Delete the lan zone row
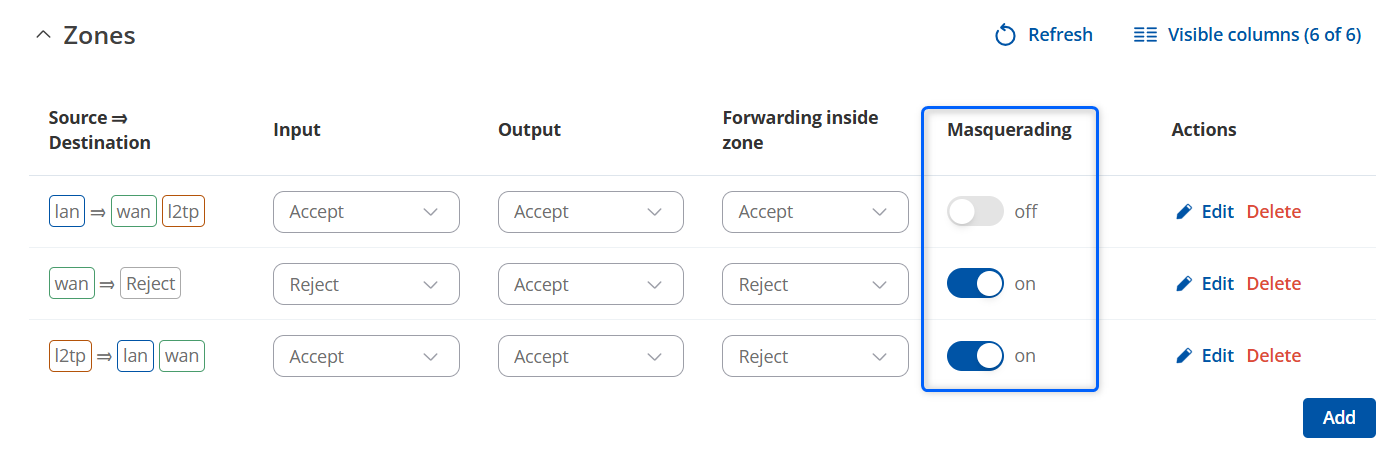This screenshot has height=464, width=1398. [x=1274, y=212]
